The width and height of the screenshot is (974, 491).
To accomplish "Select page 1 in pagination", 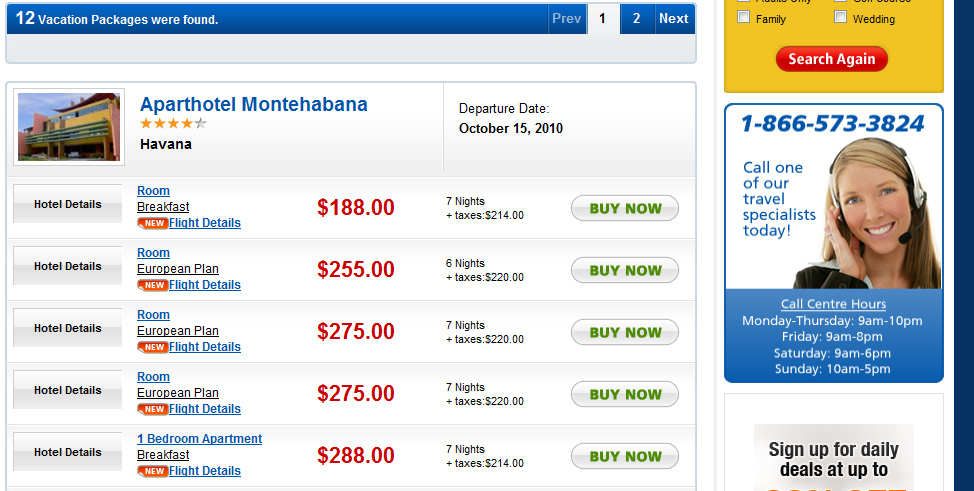I will coord(602,18).
